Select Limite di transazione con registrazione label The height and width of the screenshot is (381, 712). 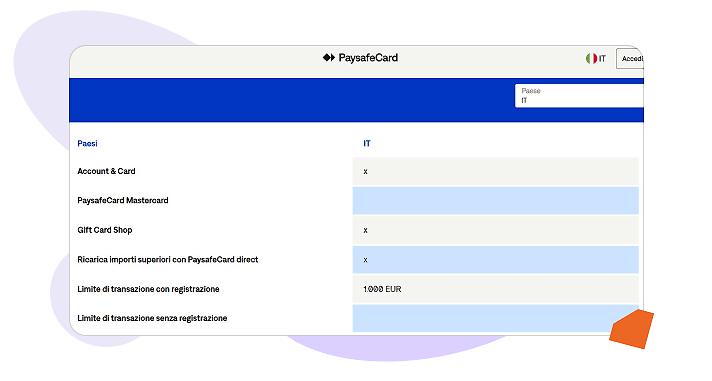tap(148, 289)
